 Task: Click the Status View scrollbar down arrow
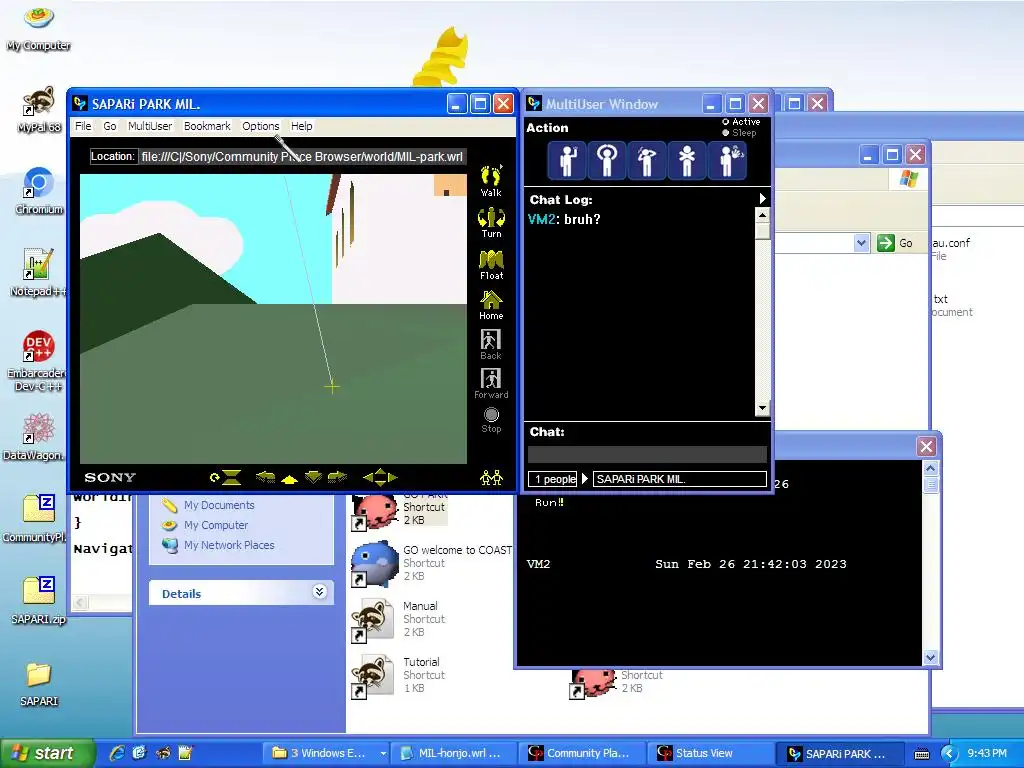(931, 657)
